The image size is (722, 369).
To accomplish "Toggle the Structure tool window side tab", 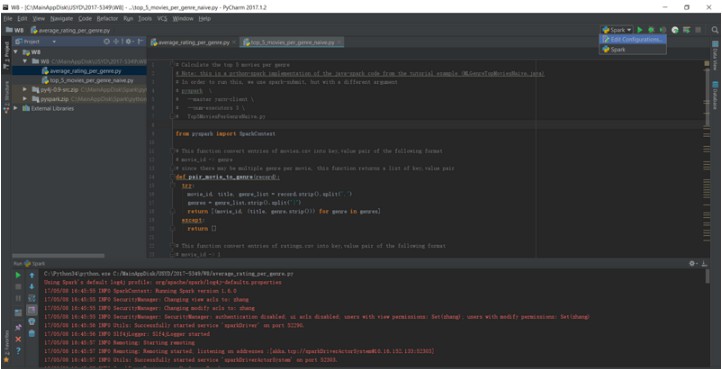I will pyautogui.click(x=6, y=98).
